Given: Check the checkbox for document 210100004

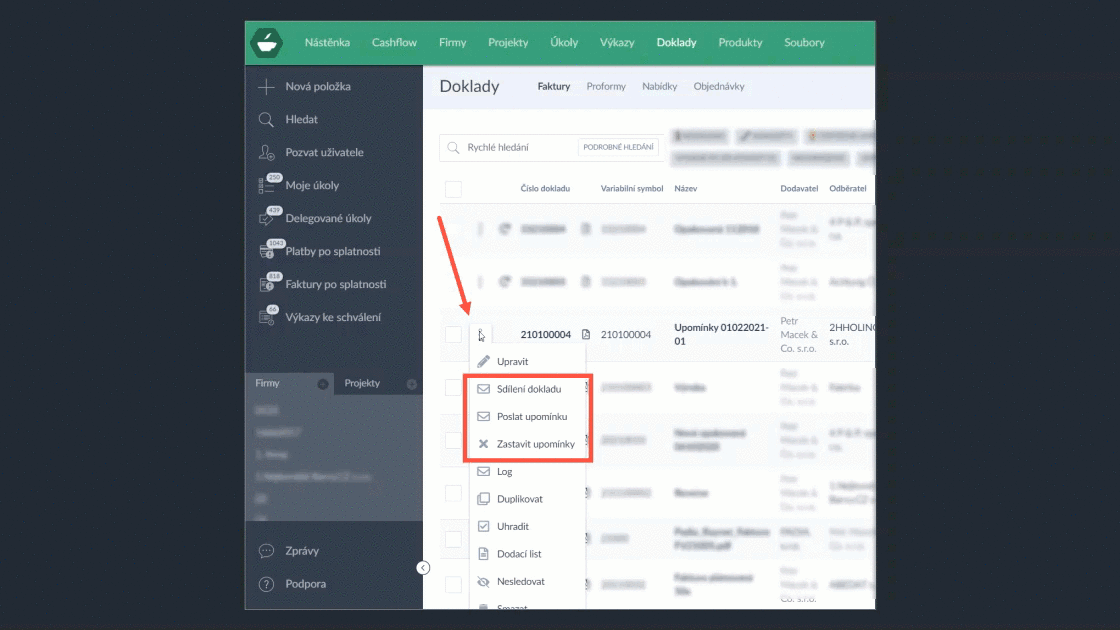Looking at the screenshot, I should (x=453, y=334).
